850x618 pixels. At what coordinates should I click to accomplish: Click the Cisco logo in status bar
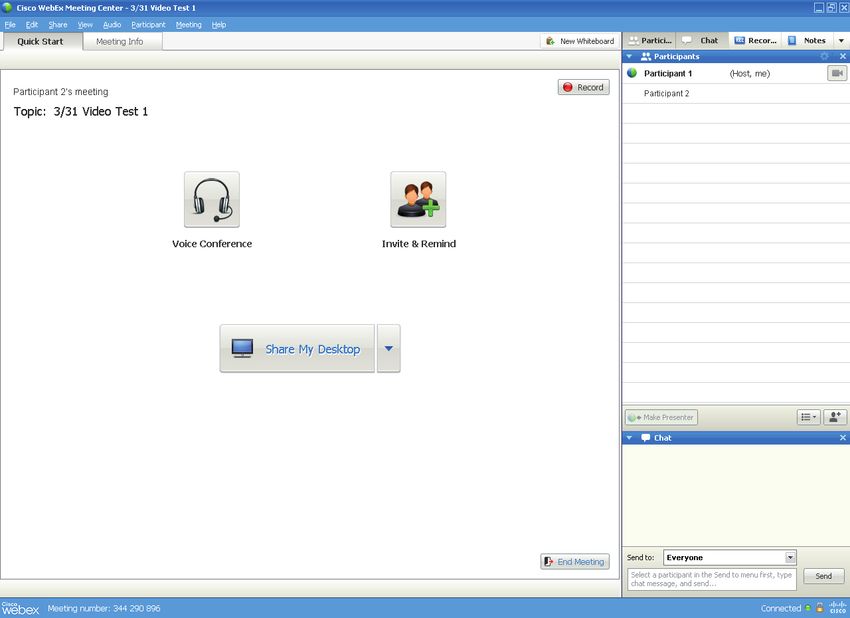[838, 607]
